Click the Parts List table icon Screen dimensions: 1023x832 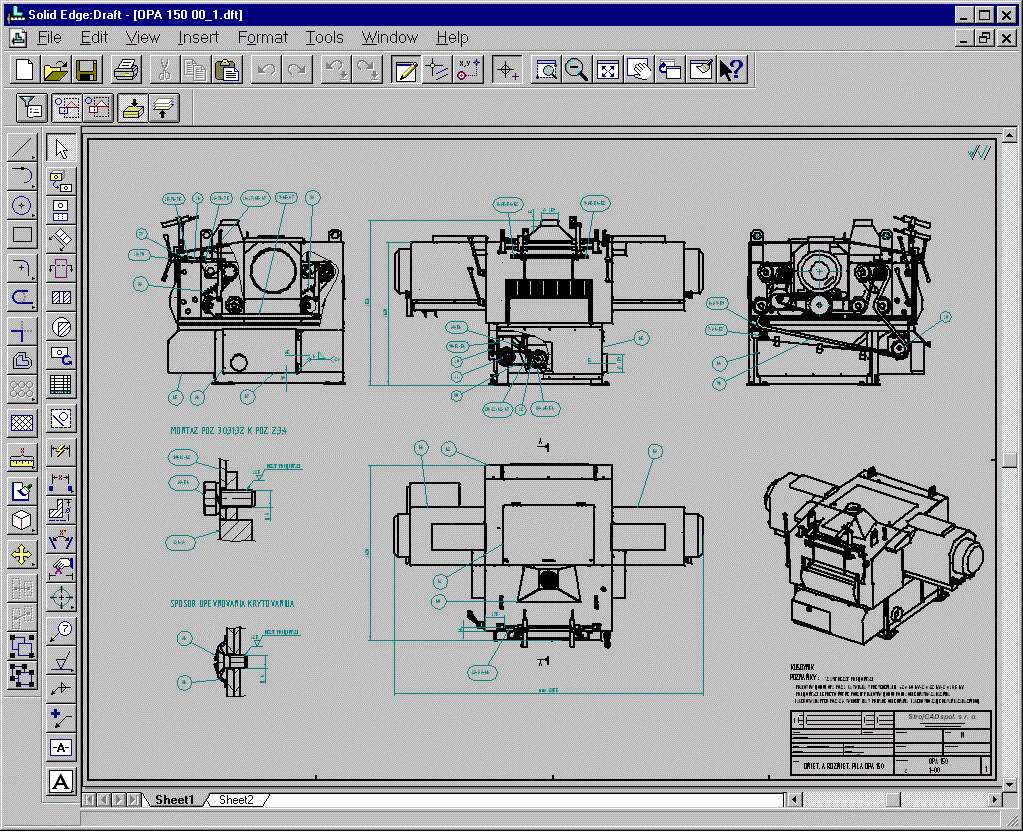point(61,384)
